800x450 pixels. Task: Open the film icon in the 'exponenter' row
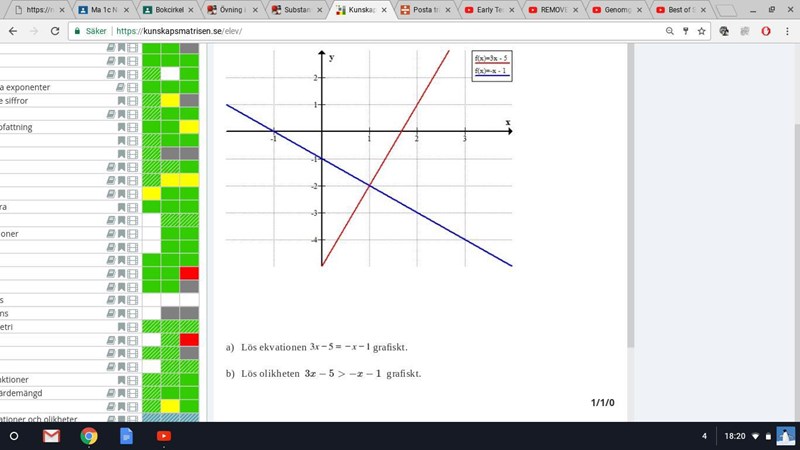tap(132, 87)
